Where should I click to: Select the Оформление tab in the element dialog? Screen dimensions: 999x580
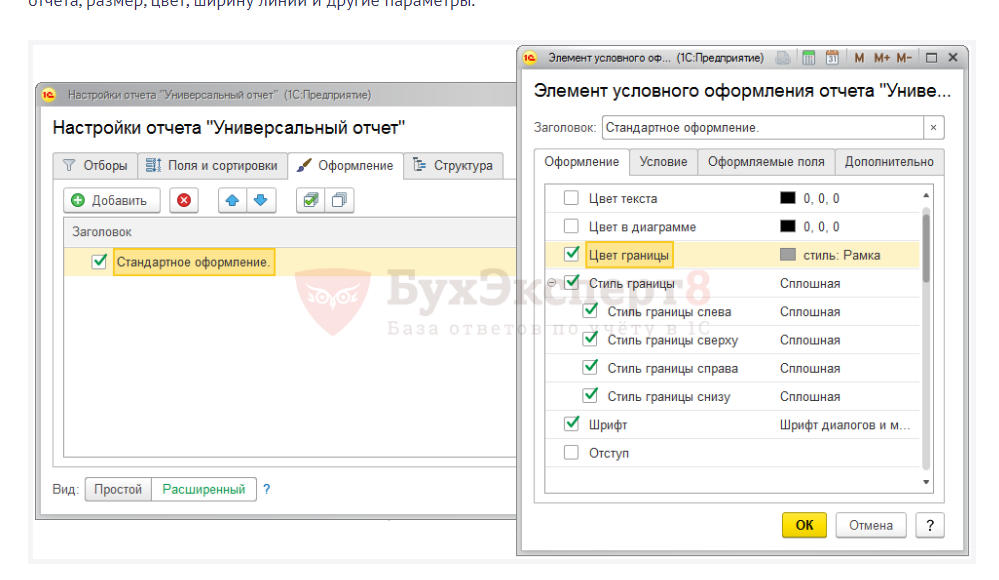pos(582,162)
